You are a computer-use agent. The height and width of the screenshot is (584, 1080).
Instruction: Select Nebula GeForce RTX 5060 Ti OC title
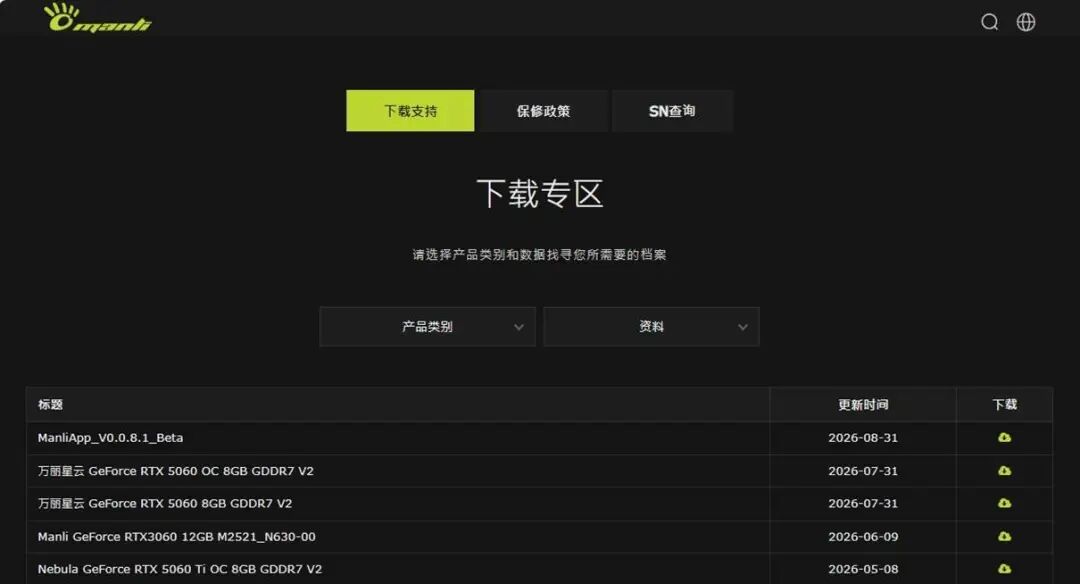180,569
